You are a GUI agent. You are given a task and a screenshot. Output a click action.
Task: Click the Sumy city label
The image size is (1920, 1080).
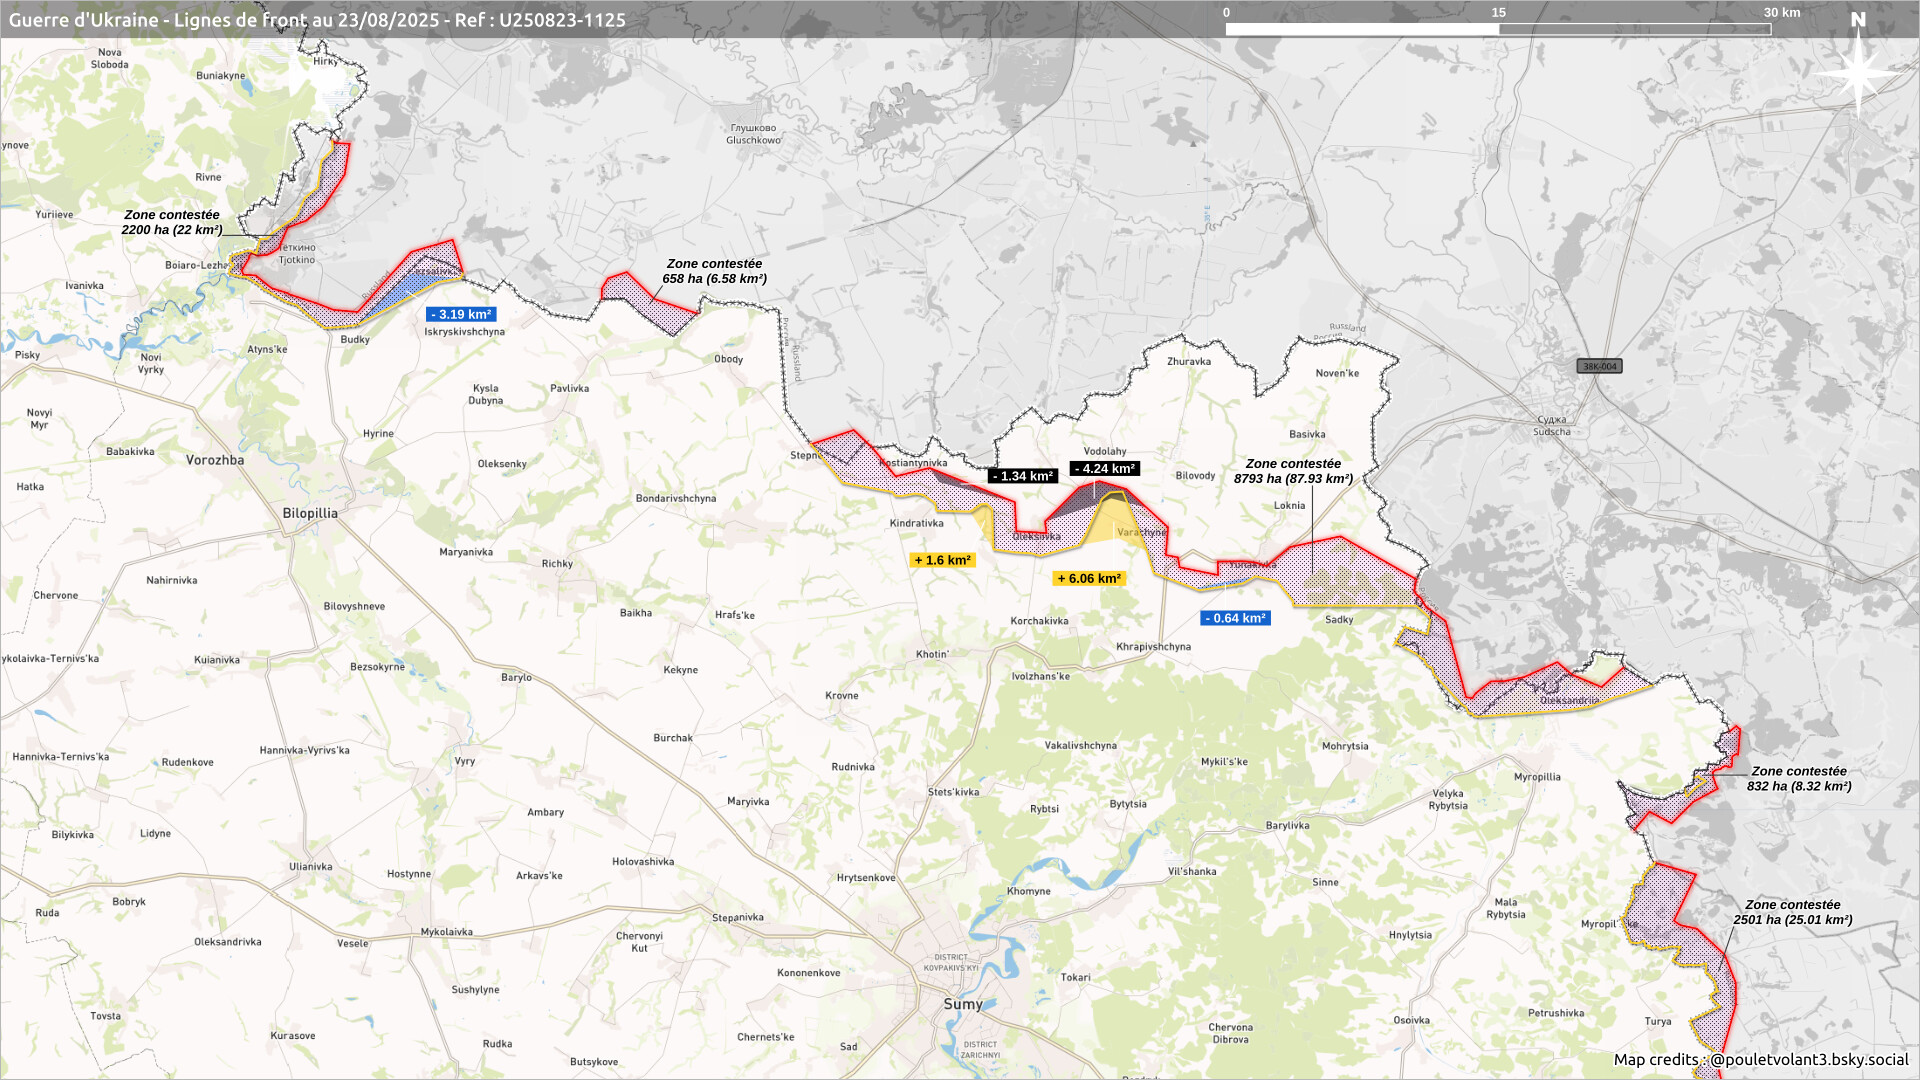pos(963,1004)
